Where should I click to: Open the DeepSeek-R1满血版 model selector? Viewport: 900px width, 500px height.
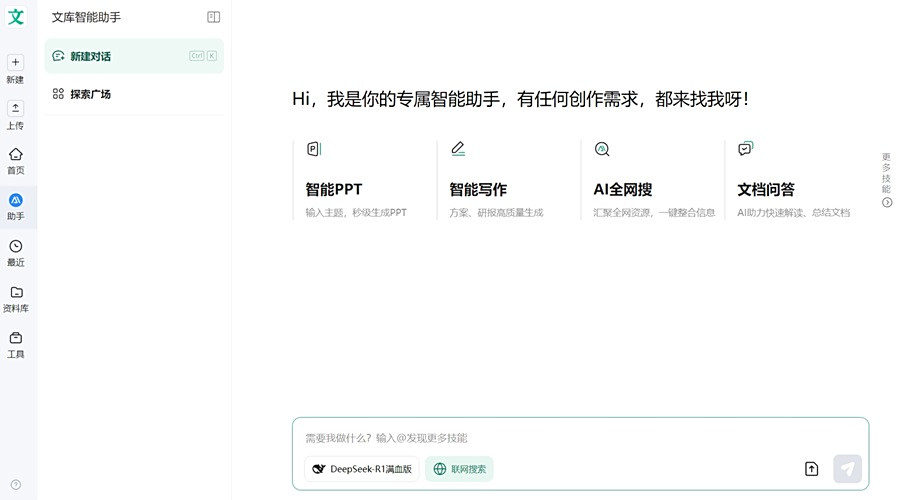click(x=362, y=469)
